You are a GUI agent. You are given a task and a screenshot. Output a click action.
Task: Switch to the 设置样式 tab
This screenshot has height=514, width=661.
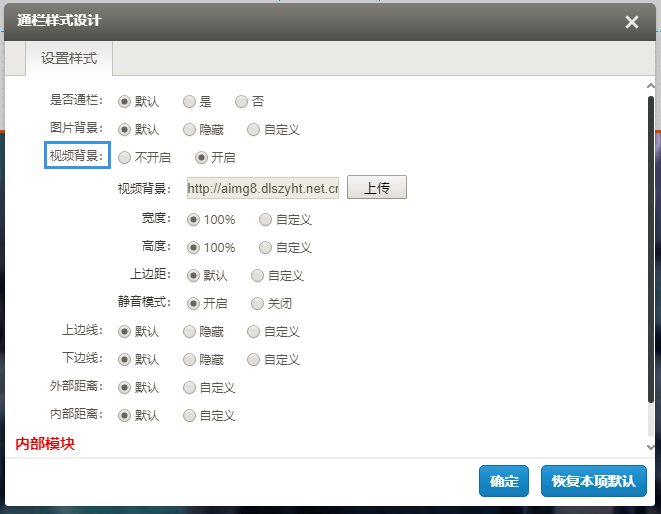click(69, 58)
